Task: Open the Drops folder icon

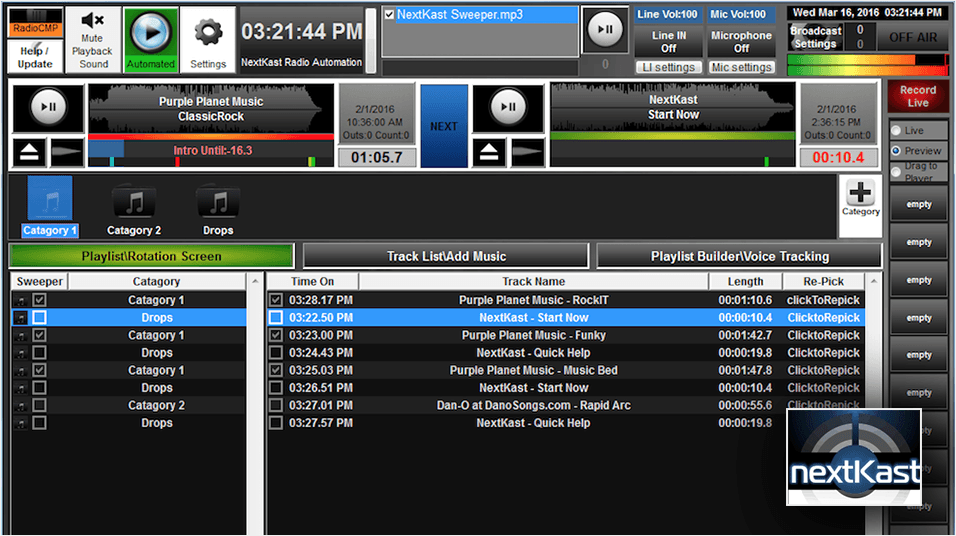Action: (217, 205)
